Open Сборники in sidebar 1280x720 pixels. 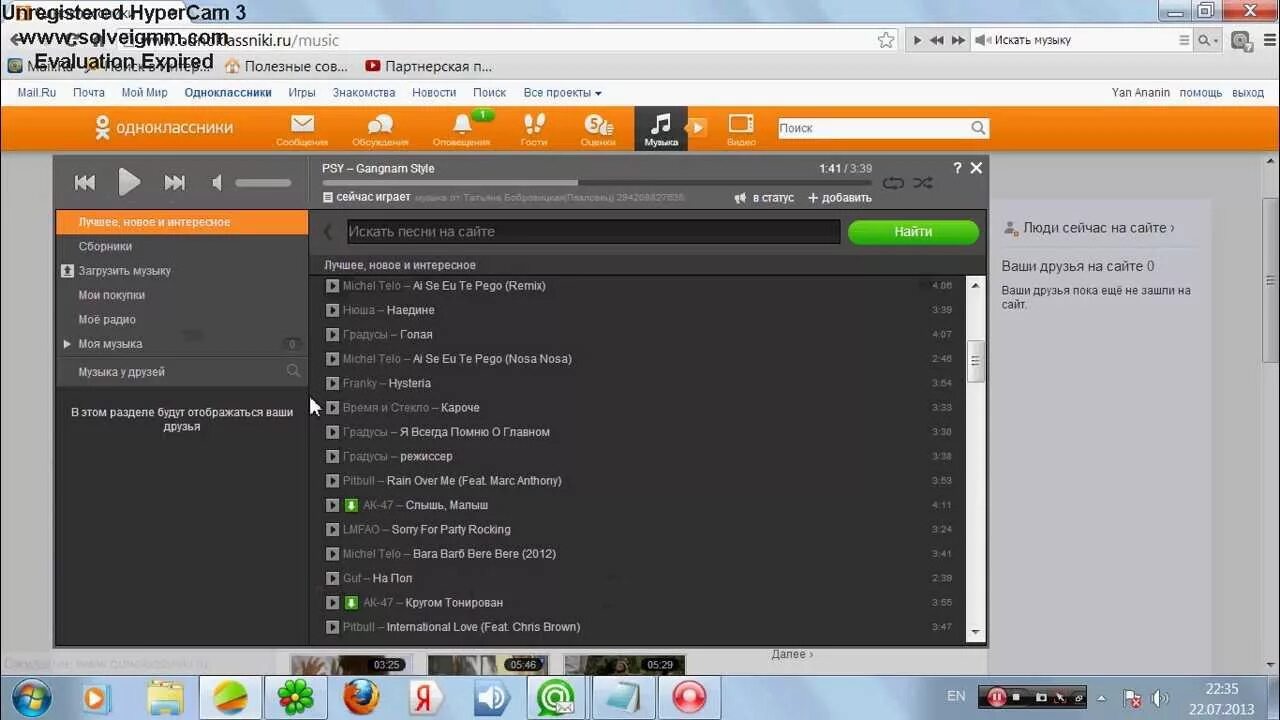[x=105, y=246]
